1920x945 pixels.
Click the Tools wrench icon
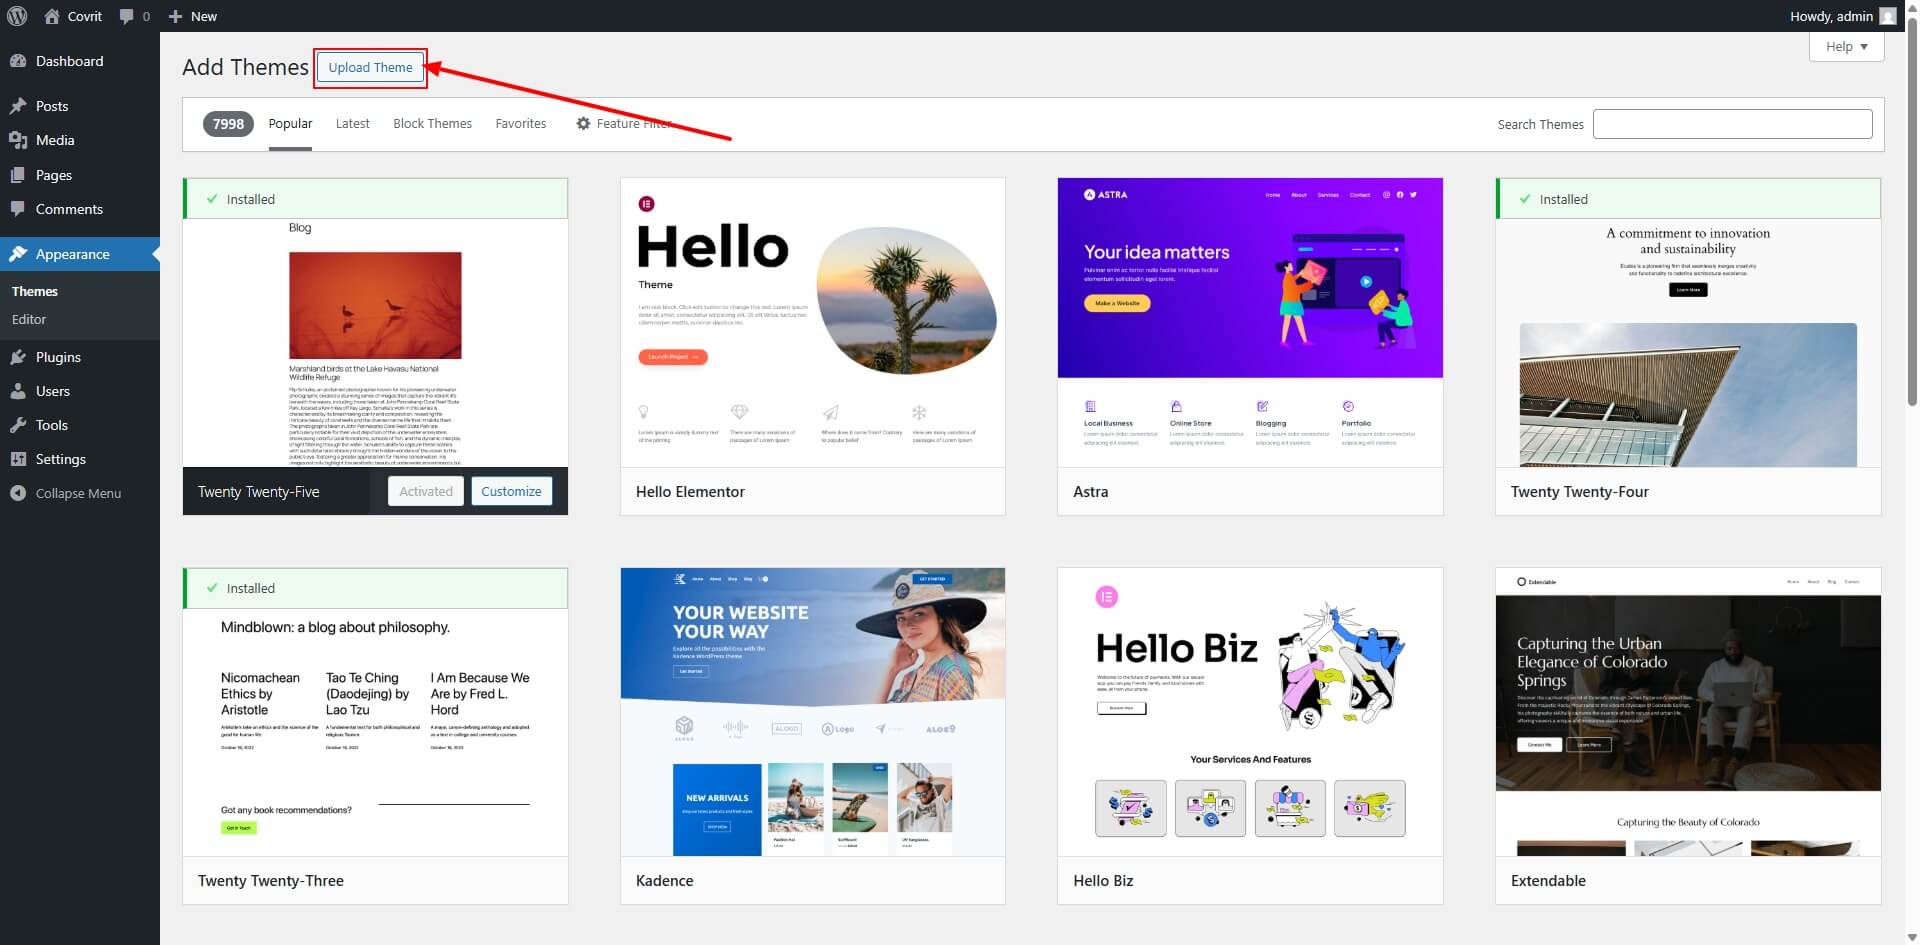(18, 425)
